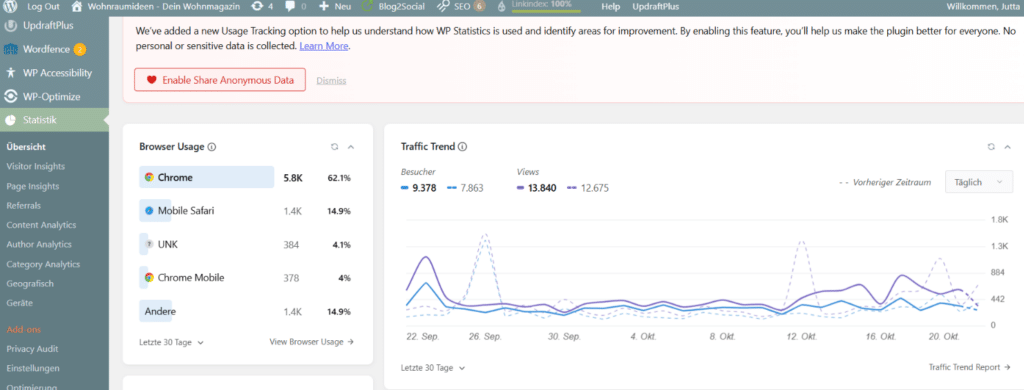Click Willkommen, Jutta account menu
Viewport: 1024px width, 390px height.
click(982, 7)
